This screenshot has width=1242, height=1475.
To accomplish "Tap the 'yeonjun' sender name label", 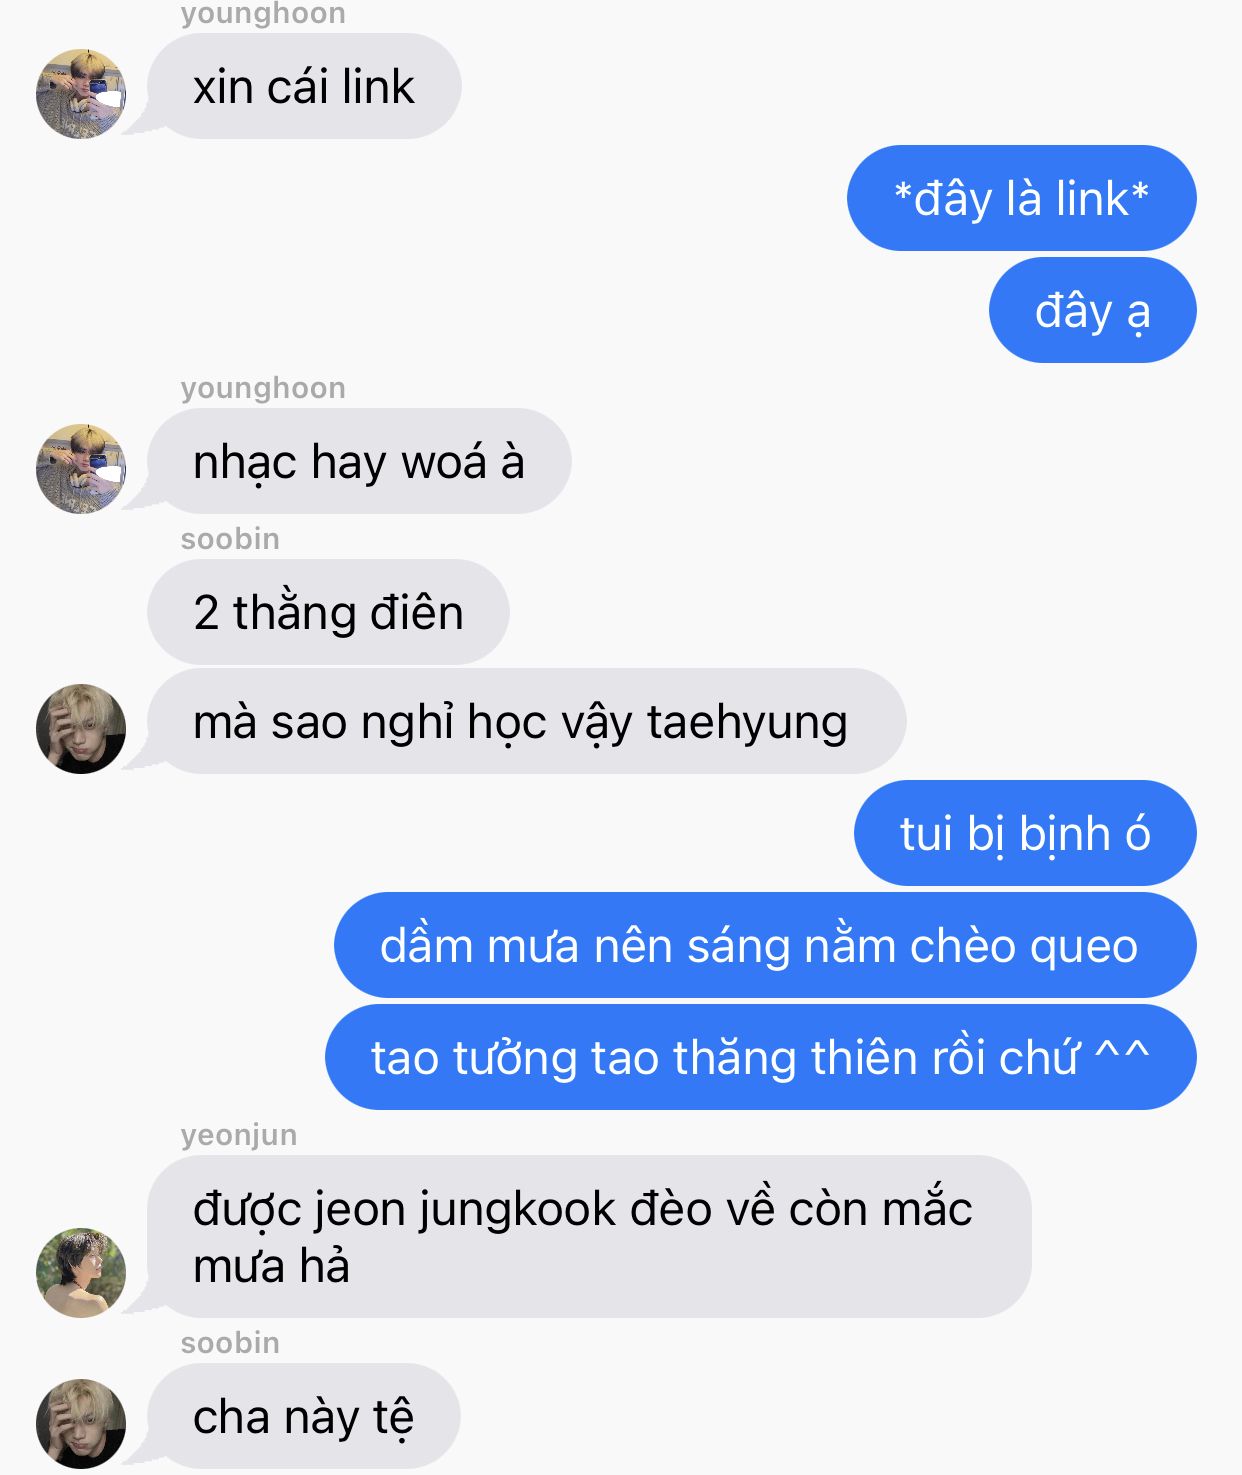I will [239, 1135].
